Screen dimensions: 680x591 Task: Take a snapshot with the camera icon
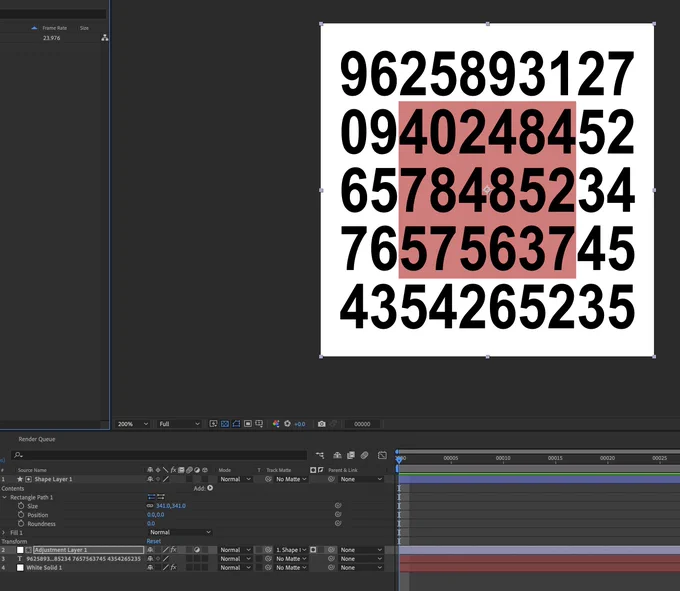[321, 424]
